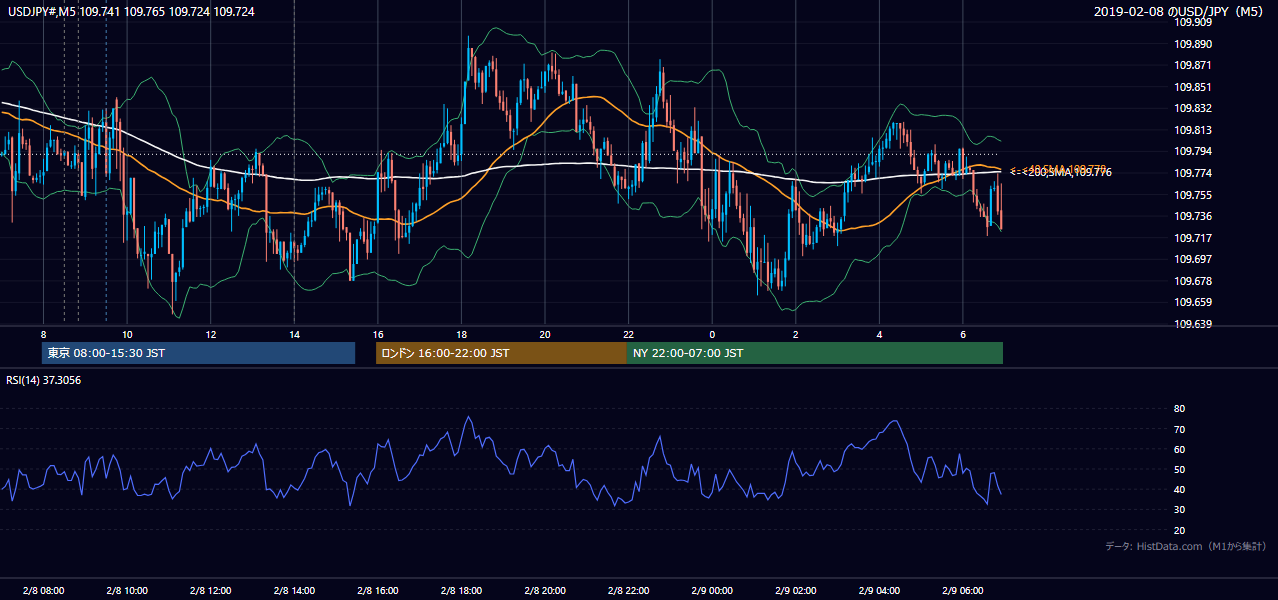The image size is (1278, 600).
Task: Click RSI scale level 30
Action: click(x=1180, y=509)
